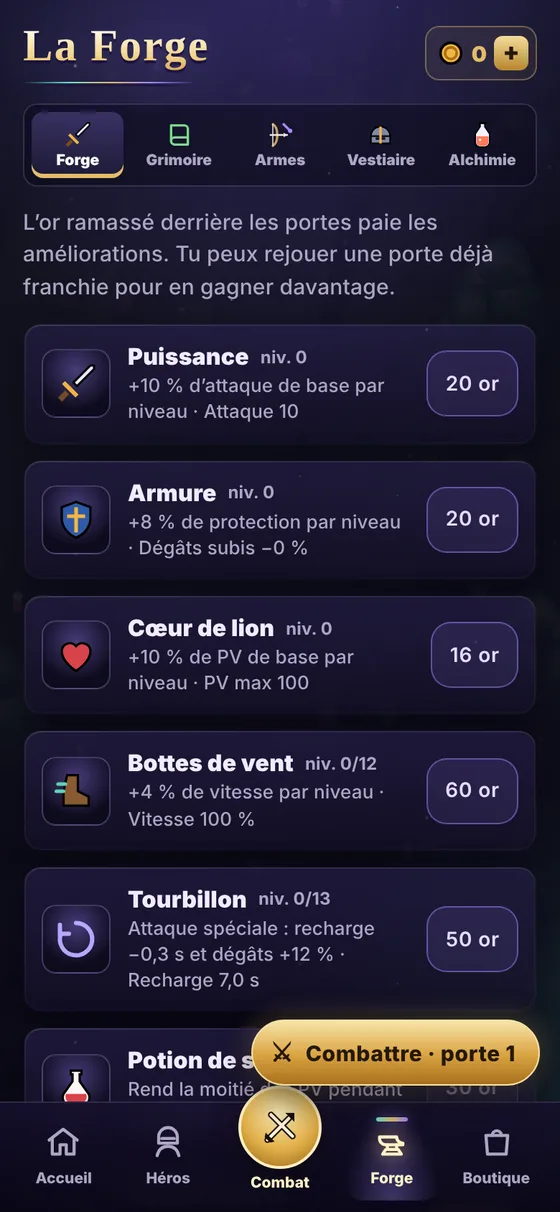560x1212 pixels.
Task: Go to the Alchimie tab
Action: 482,145
